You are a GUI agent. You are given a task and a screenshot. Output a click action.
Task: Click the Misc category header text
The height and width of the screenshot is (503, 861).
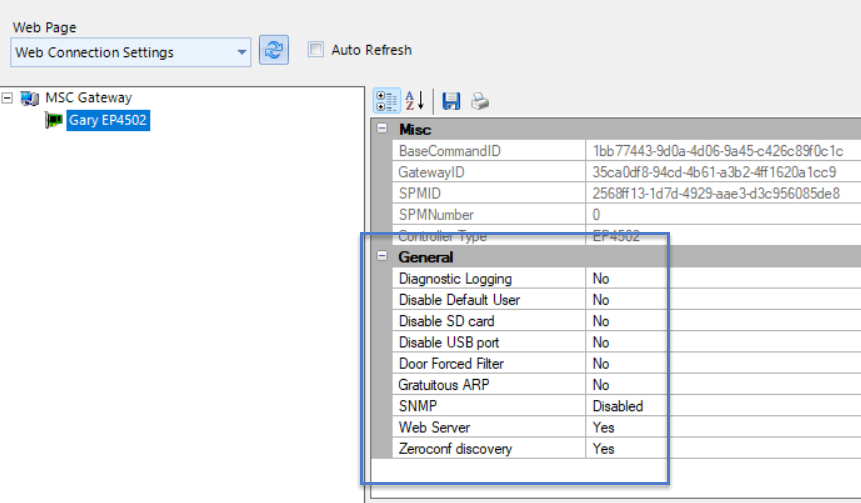click(x=415, y=130)
